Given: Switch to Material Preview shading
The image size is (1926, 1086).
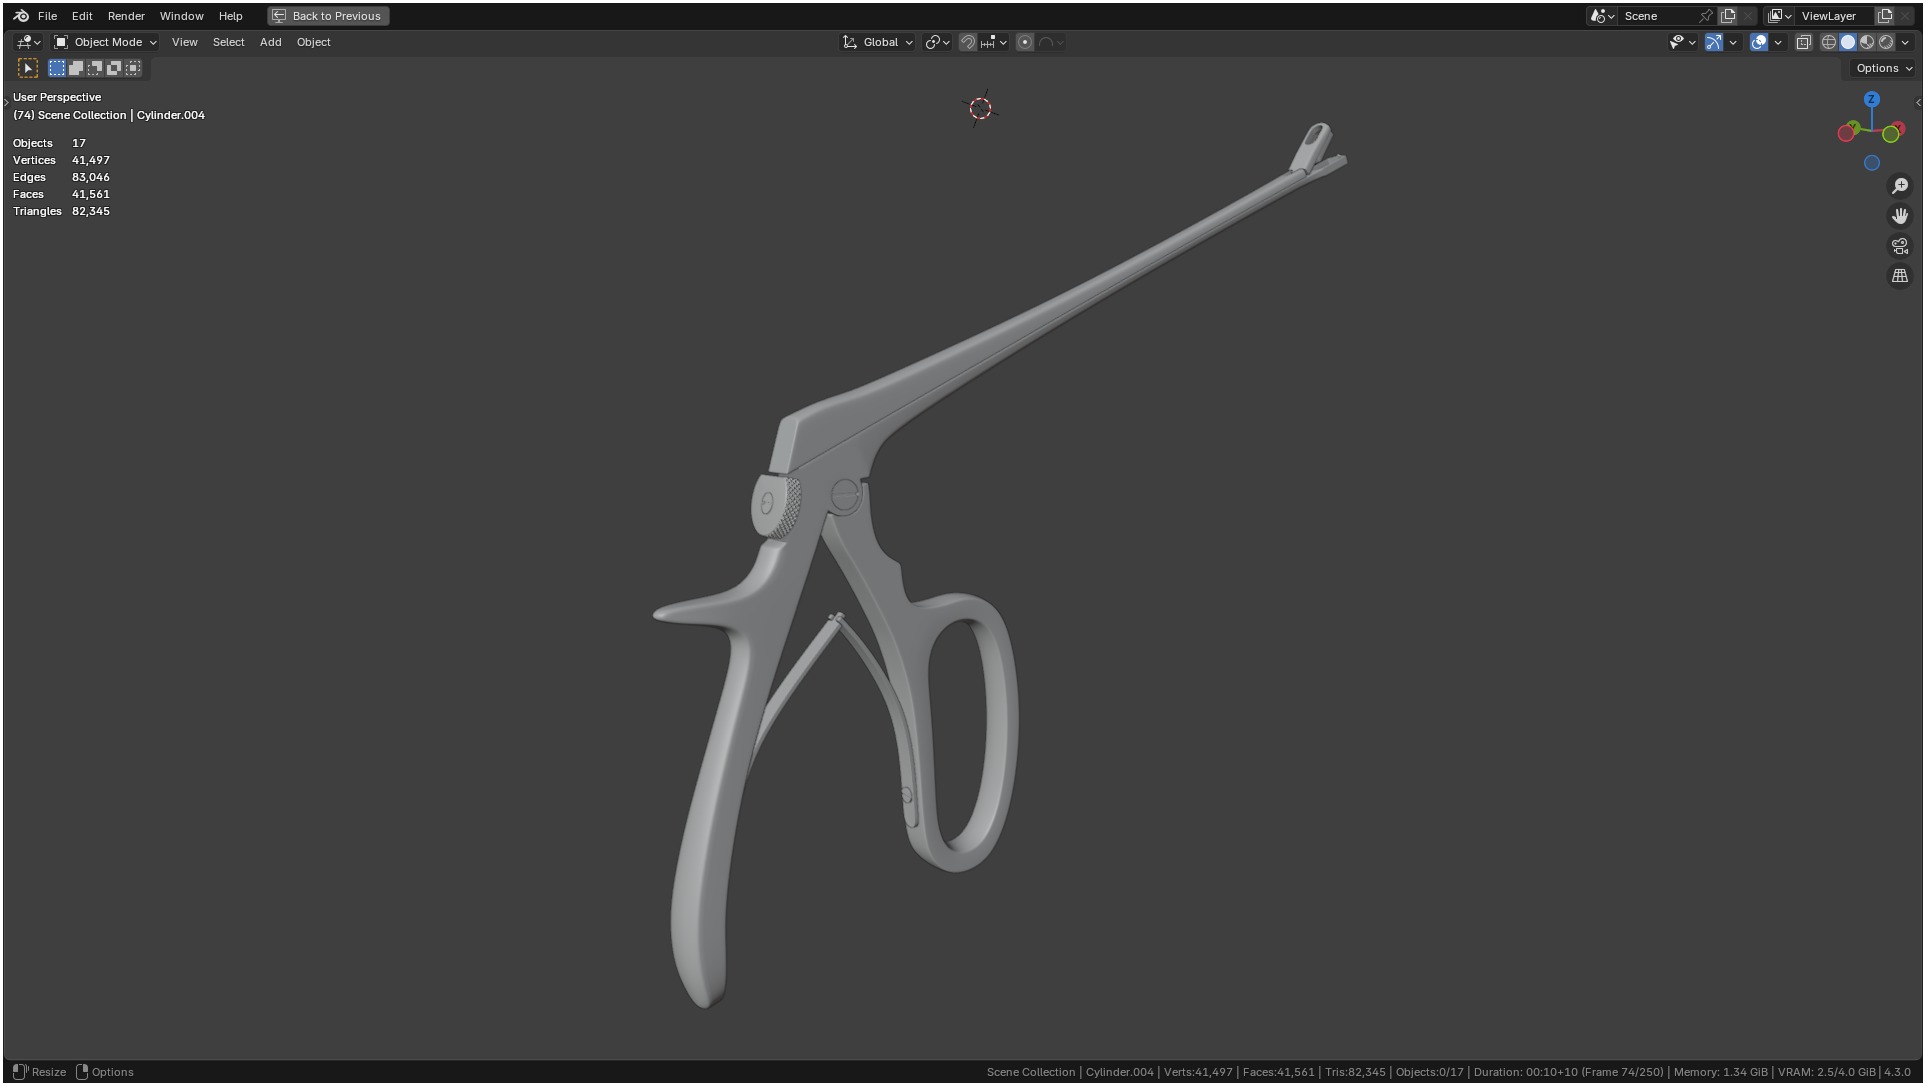Looking at the screenshot, I should [x=1867, y=42].
